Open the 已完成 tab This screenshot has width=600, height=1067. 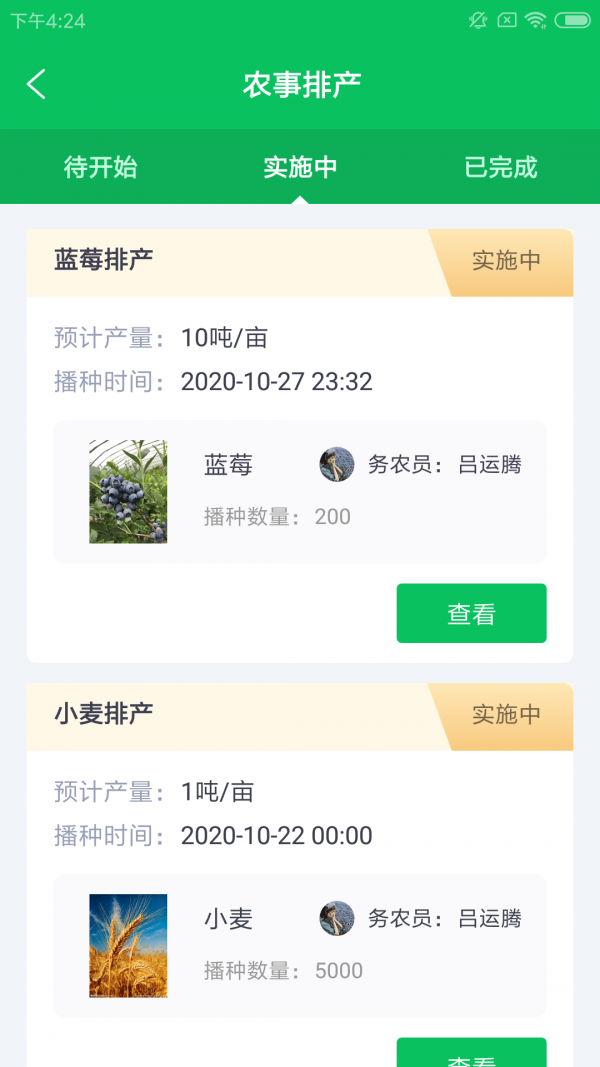coord(501,167)
